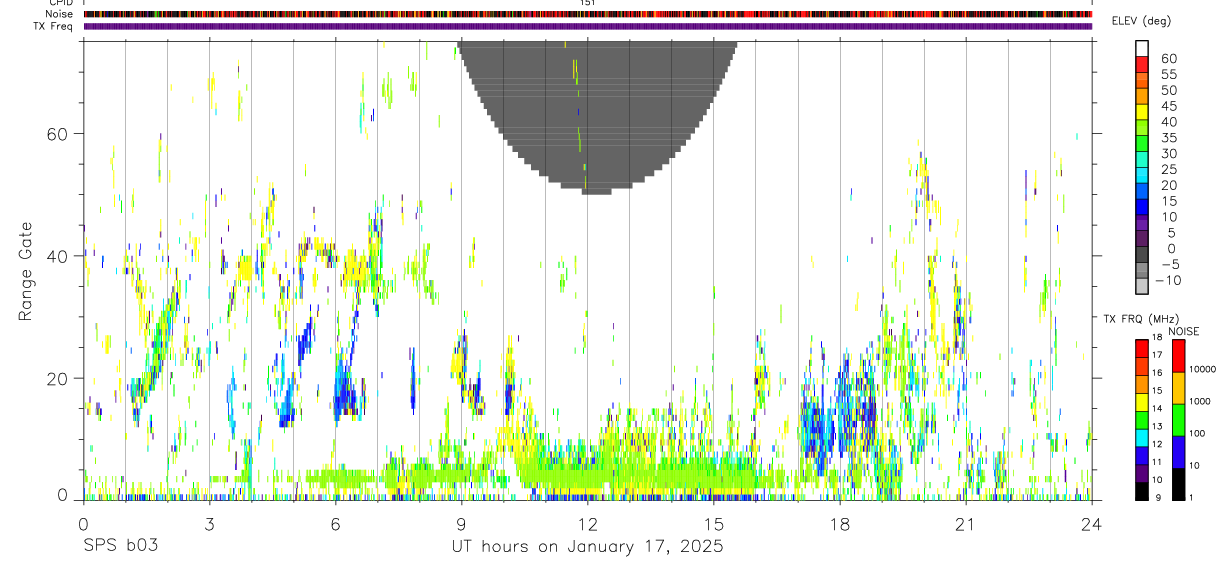Click the '9' tick on UT hours axis
This screenshot has width=1228, height=567.
tap(461, 524)
